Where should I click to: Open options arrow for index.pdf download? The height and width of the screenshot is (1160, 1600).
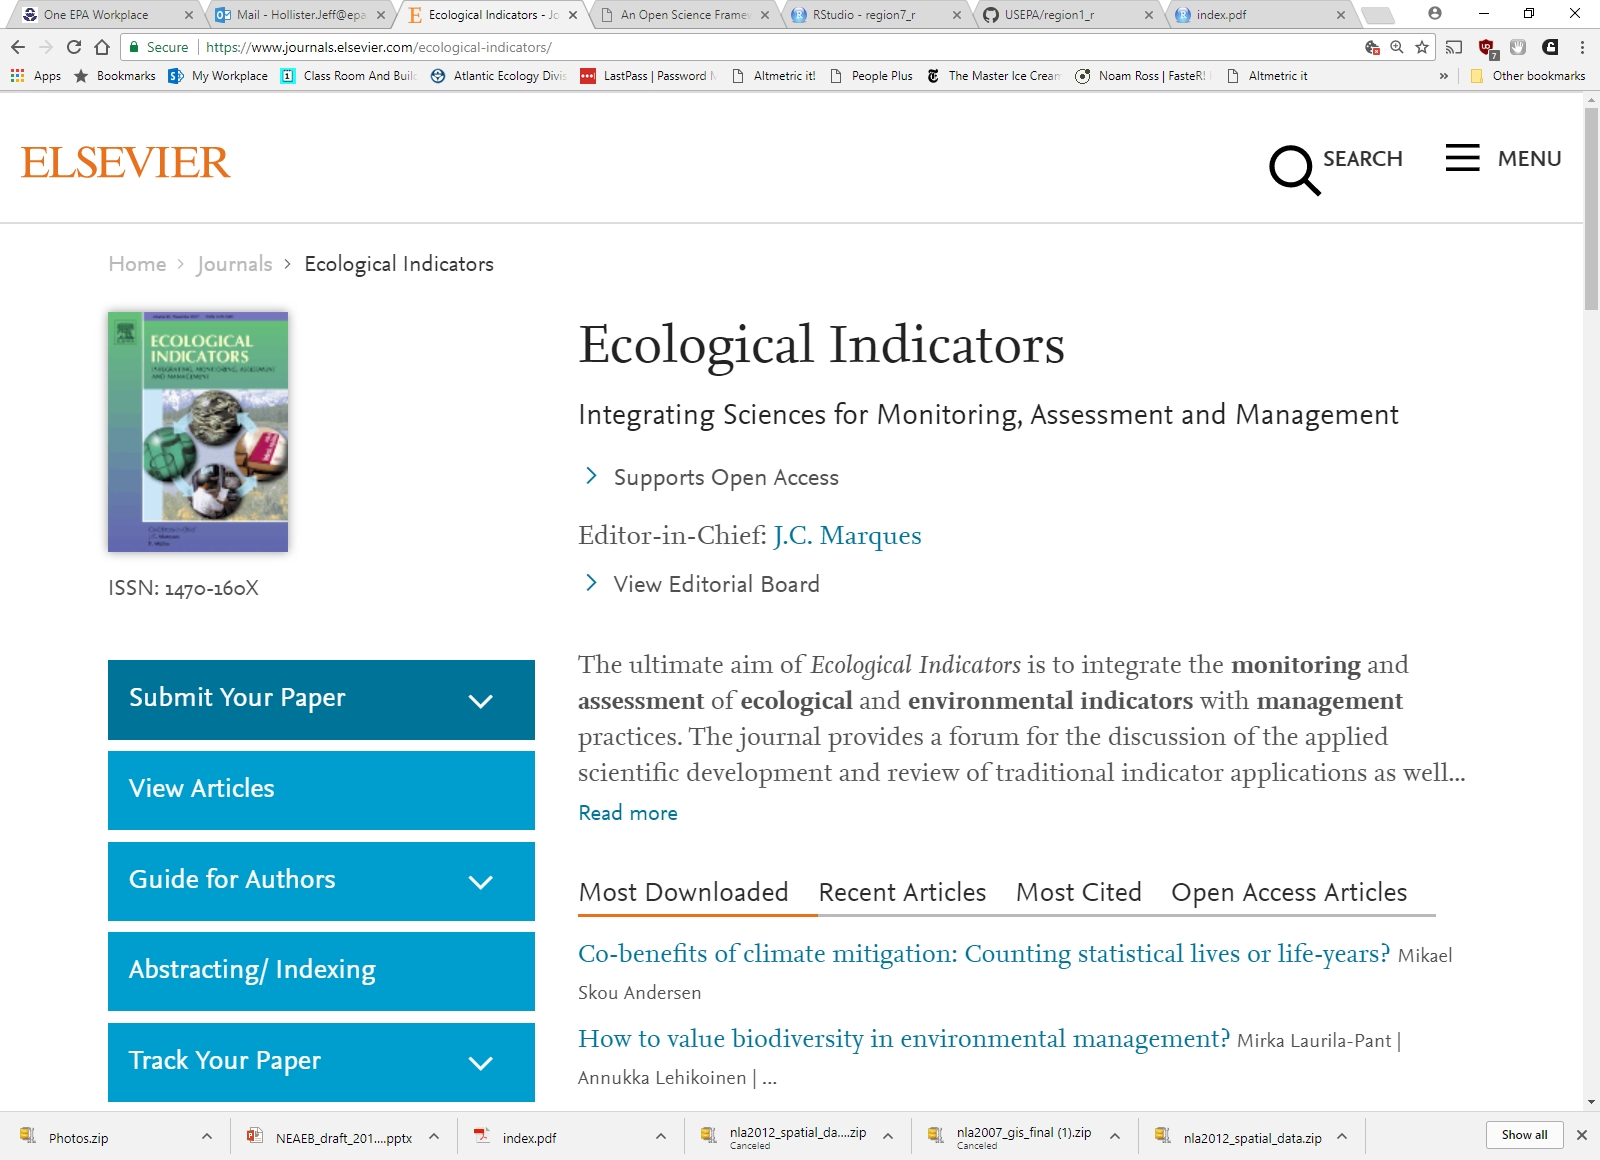click(x=661, y=1137)
